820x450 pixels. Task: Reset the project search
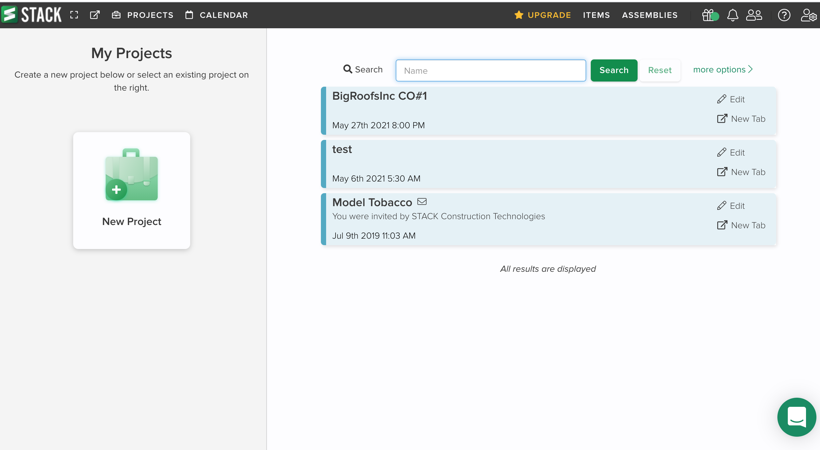tap(660, 70)
